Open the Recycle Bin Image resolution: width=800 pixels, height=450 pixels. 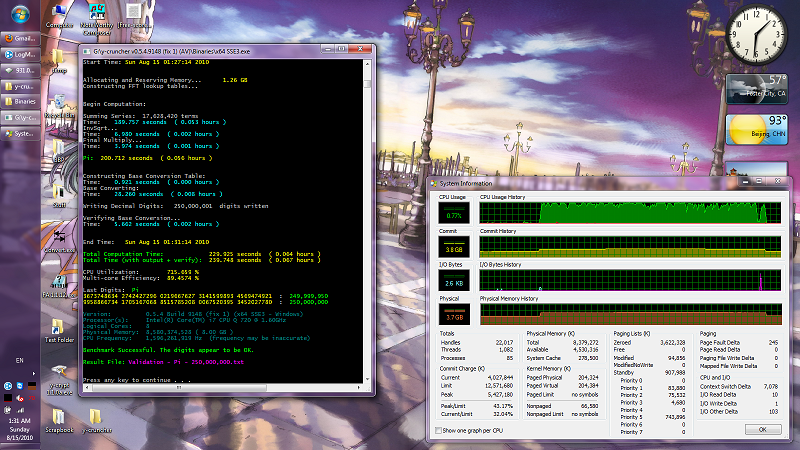click(x=59, y=101)
